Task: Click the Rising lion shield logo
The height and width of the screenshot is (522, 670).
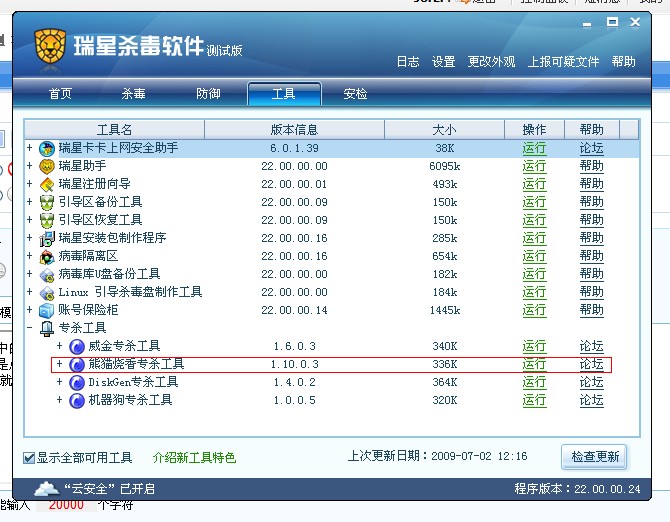Action: click(50, 47)
